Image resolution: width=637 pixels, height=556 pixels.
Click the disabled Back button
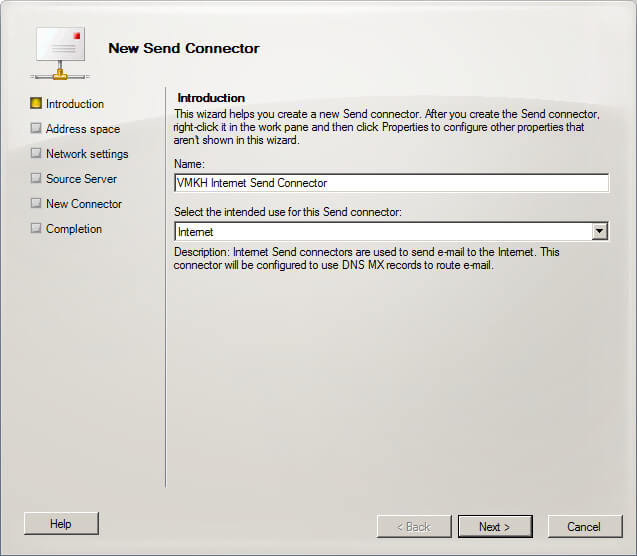point(414,527)
